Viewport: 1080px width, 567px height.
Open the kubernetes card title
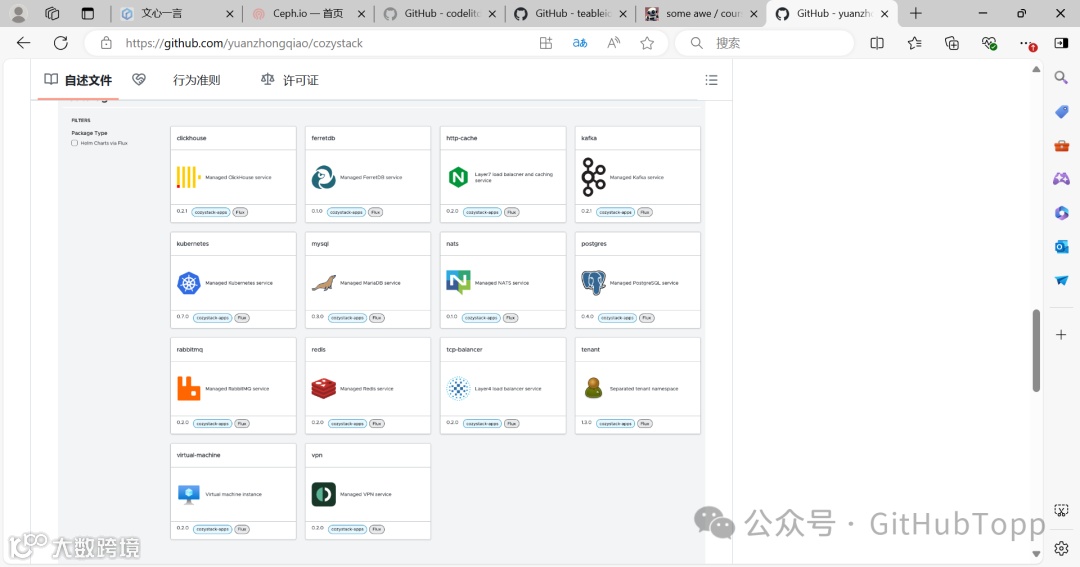(x=193, y=244)
